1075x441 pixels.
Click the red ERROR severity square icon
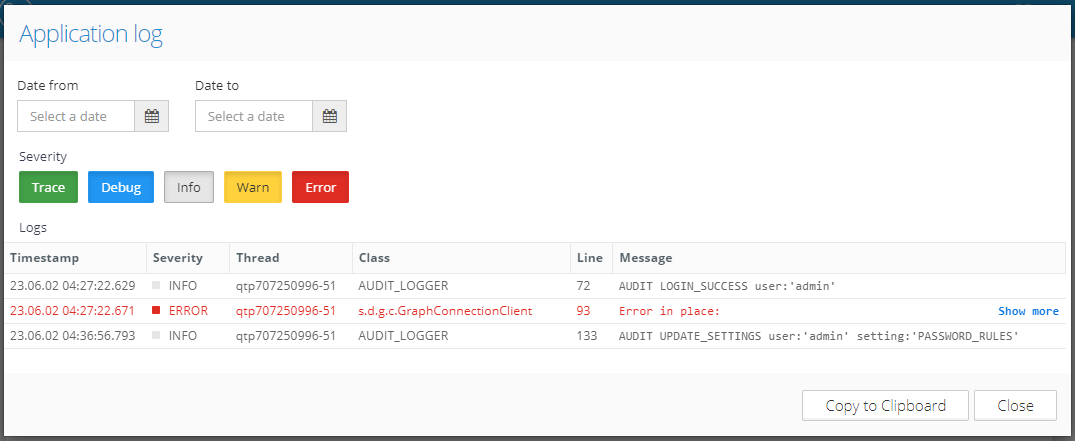pos(156,311)
